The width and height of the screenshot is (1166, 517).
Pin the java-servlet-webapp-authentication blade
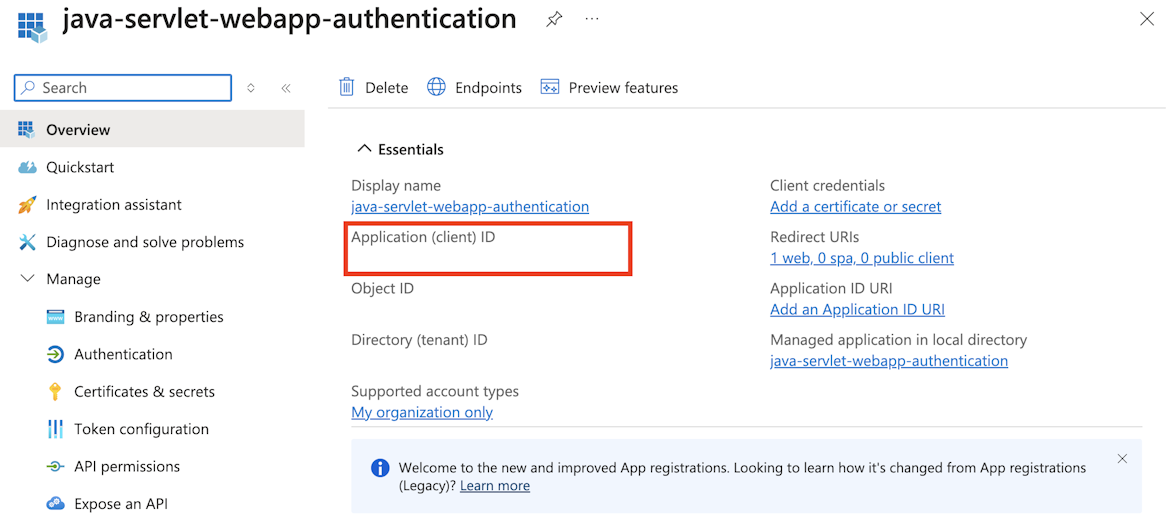pos(553,20)
